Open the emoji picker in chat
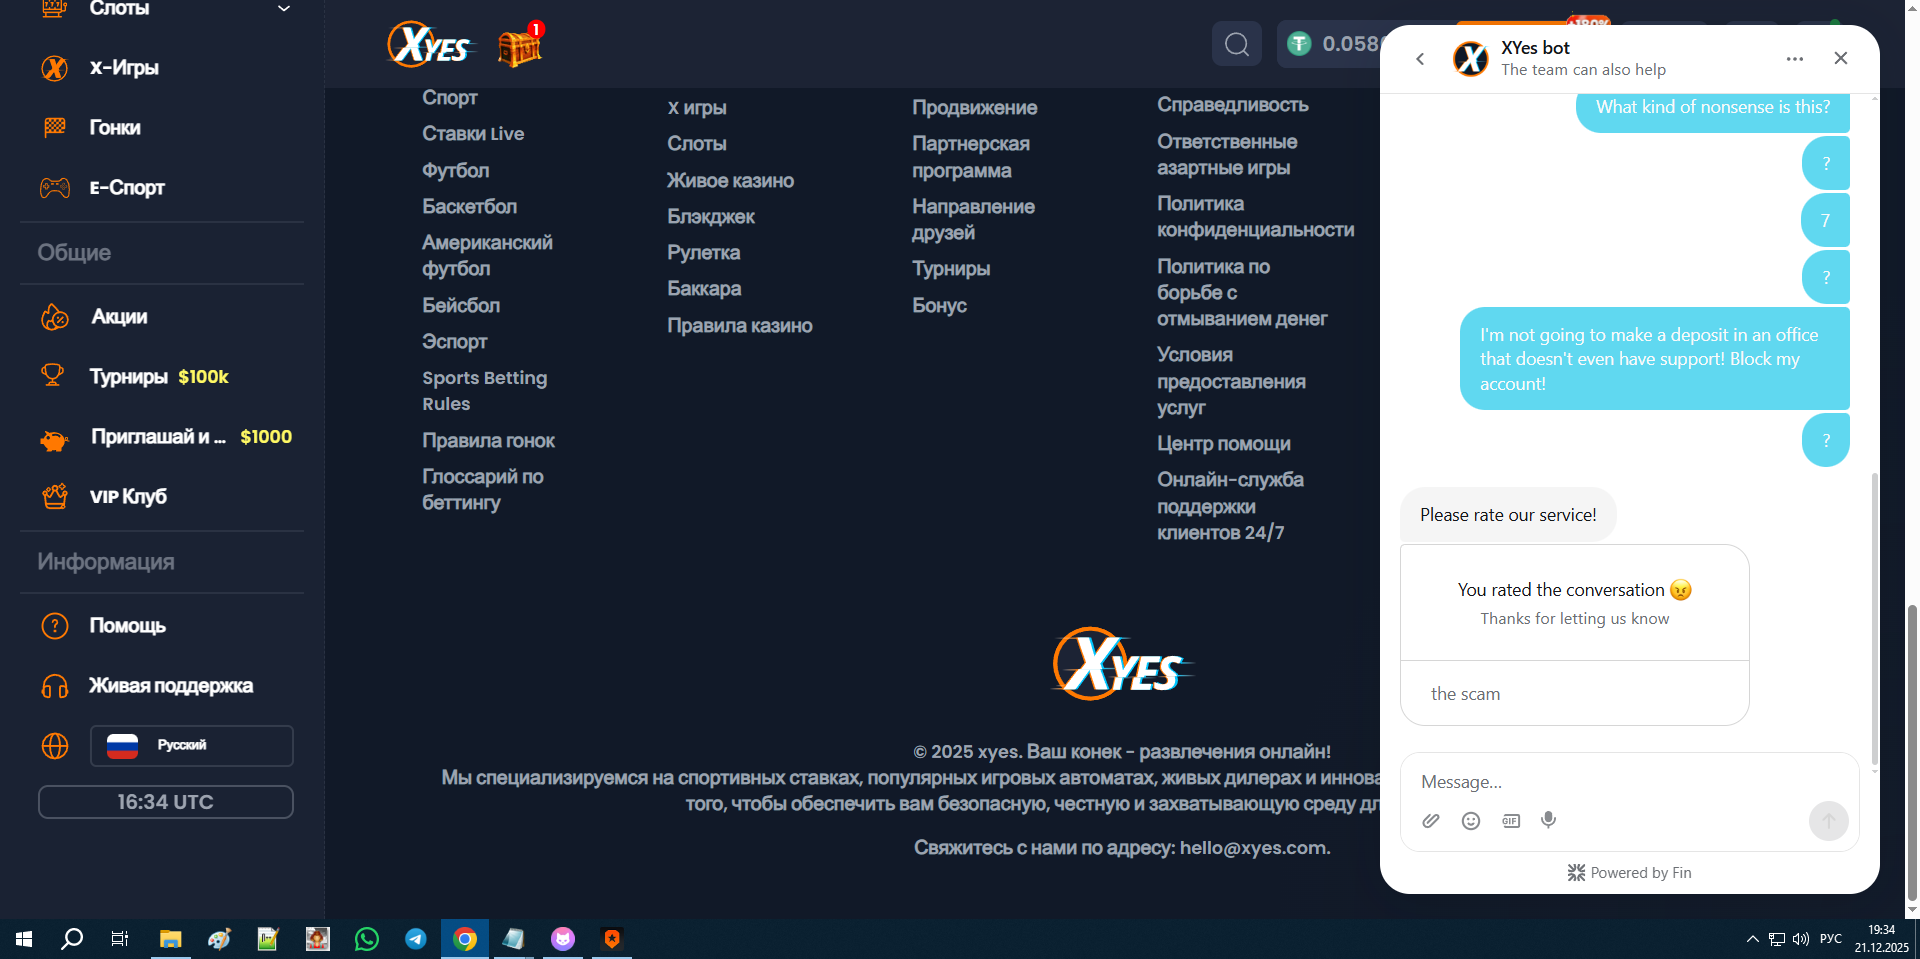The width and height of the screenshot is (1920, 959). [1470, 821]
